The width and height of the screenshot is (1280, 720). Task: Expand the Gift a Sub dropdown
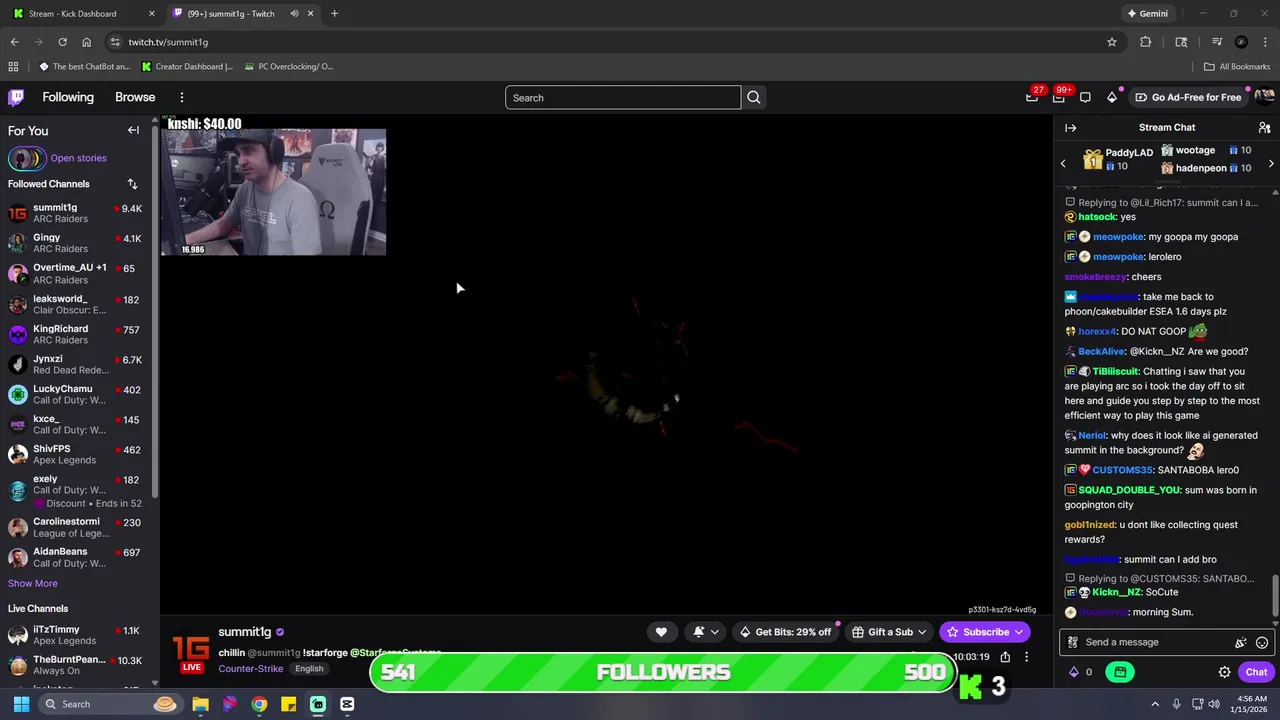point(921,632)
